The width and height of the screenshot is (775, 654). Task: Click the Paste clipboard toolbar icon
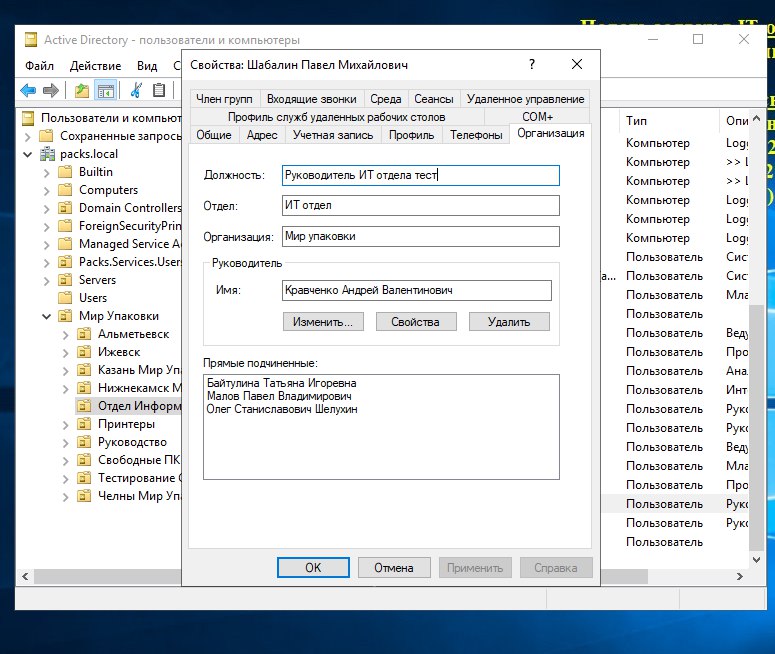click(x=158, y=91)
